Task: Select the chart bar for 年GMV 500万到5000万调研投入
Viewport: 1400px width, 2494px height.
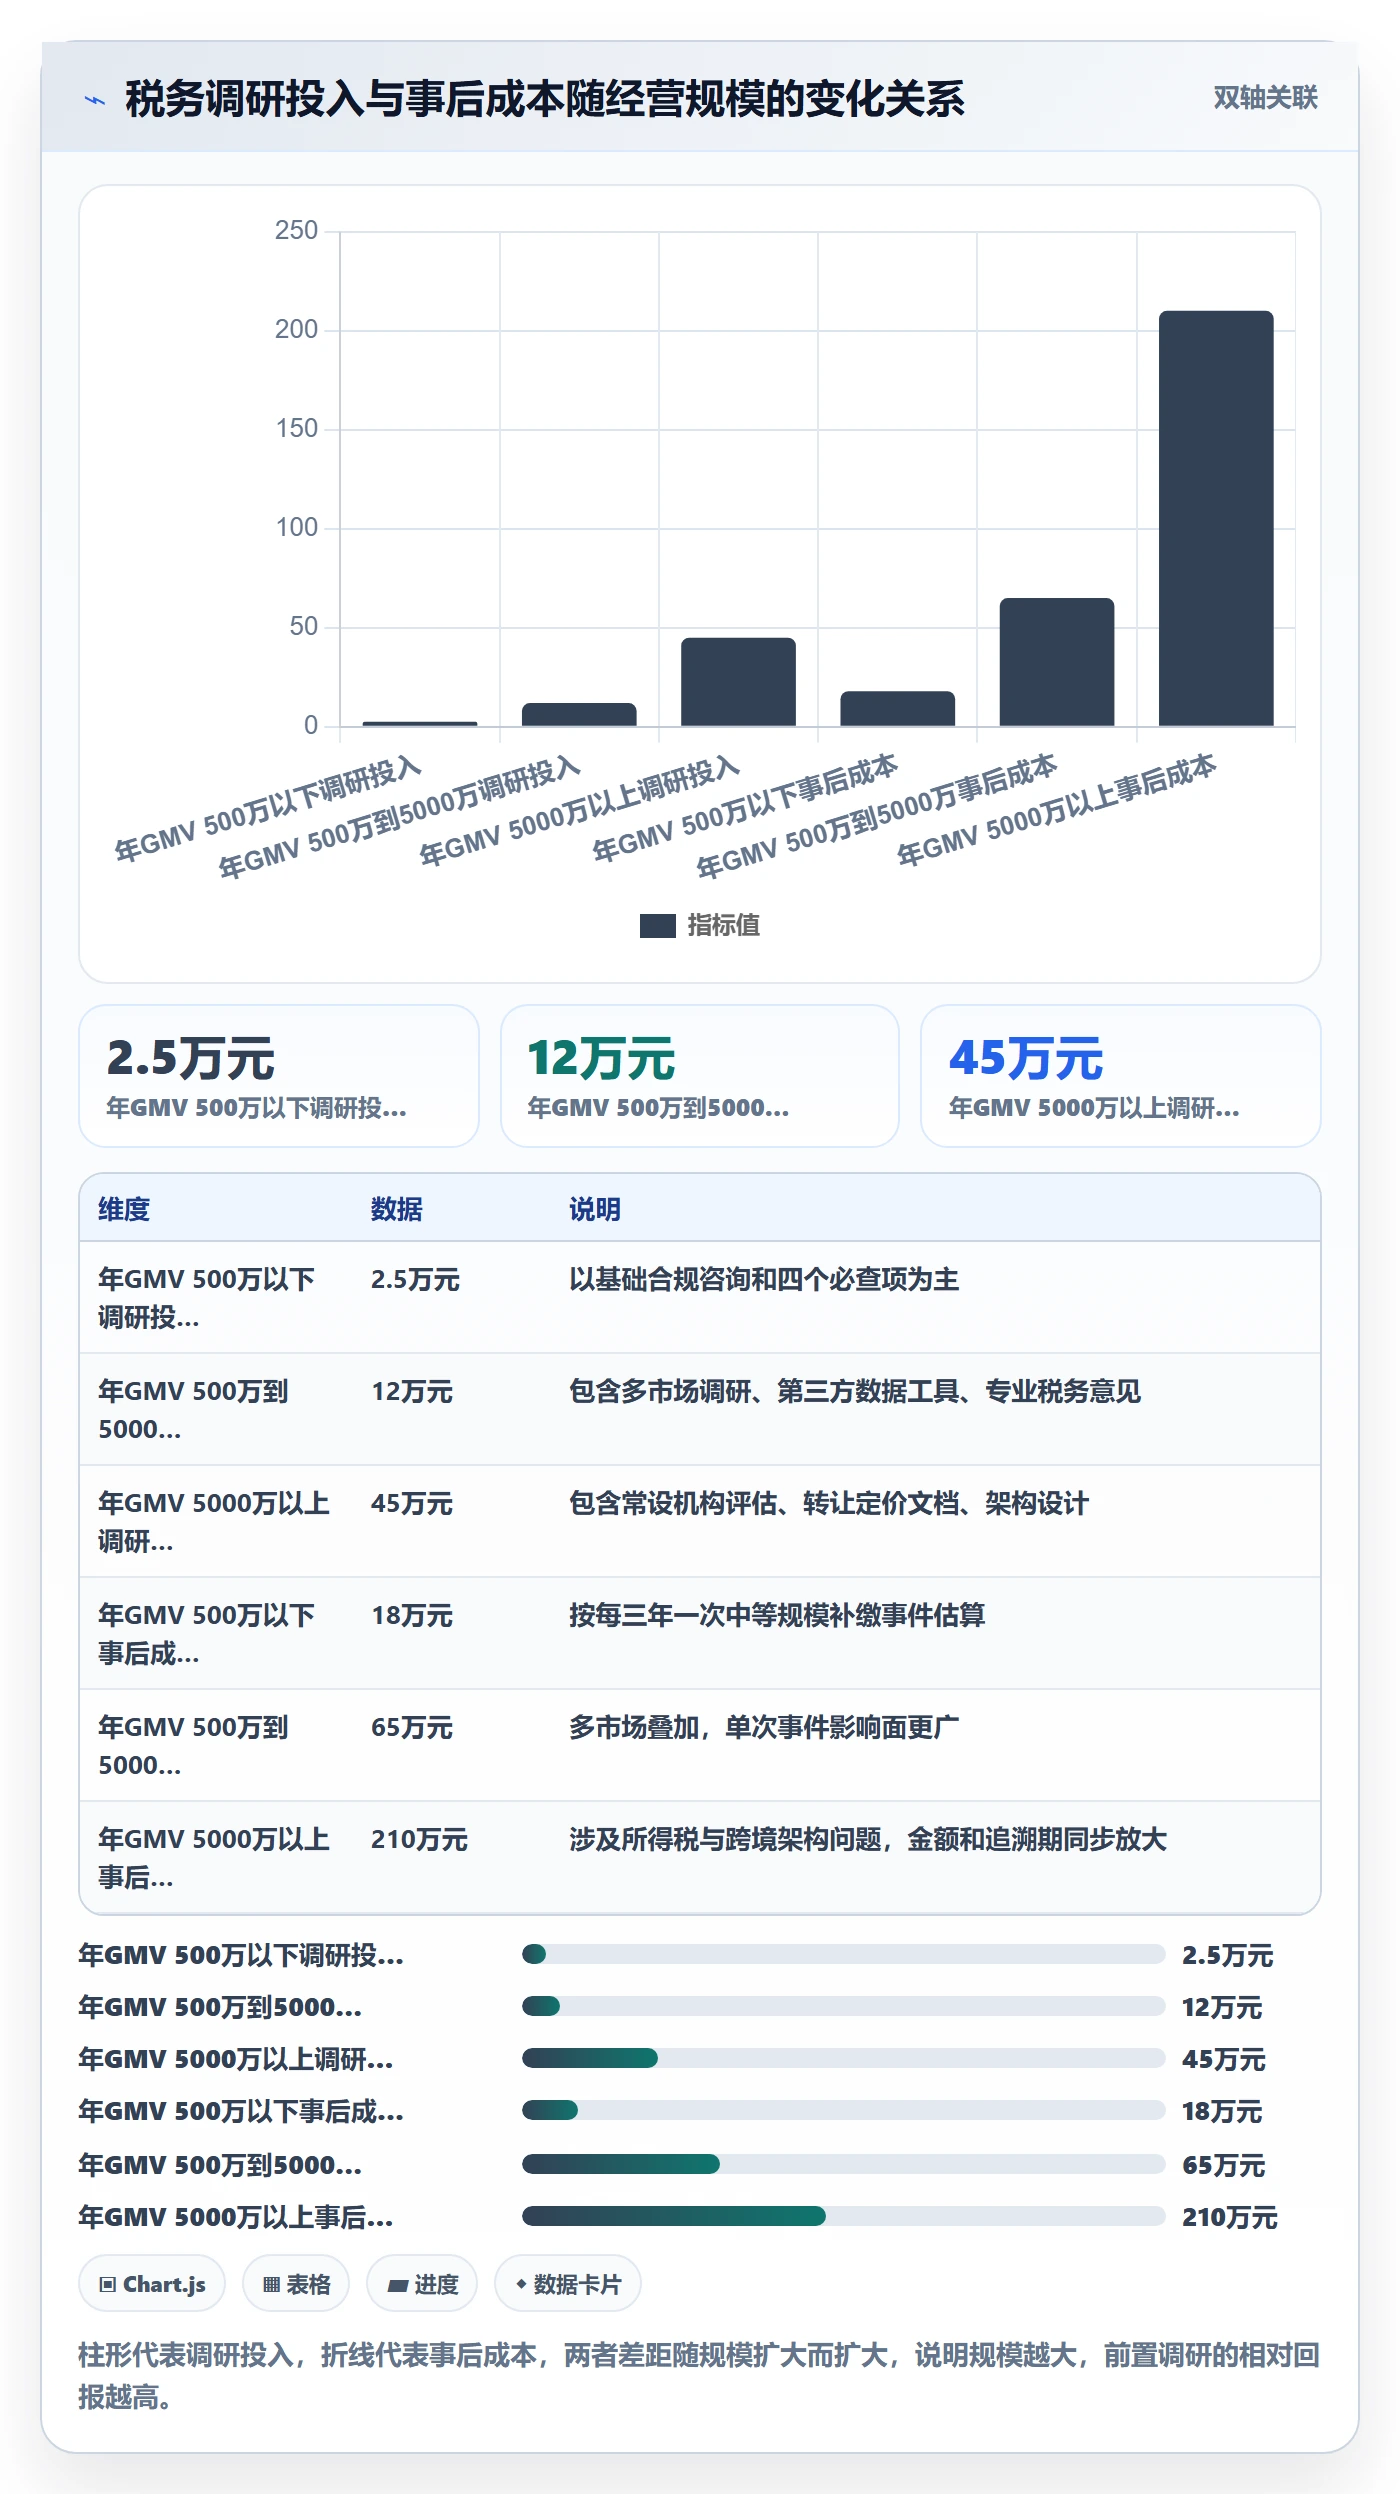Action: (579, 714)
